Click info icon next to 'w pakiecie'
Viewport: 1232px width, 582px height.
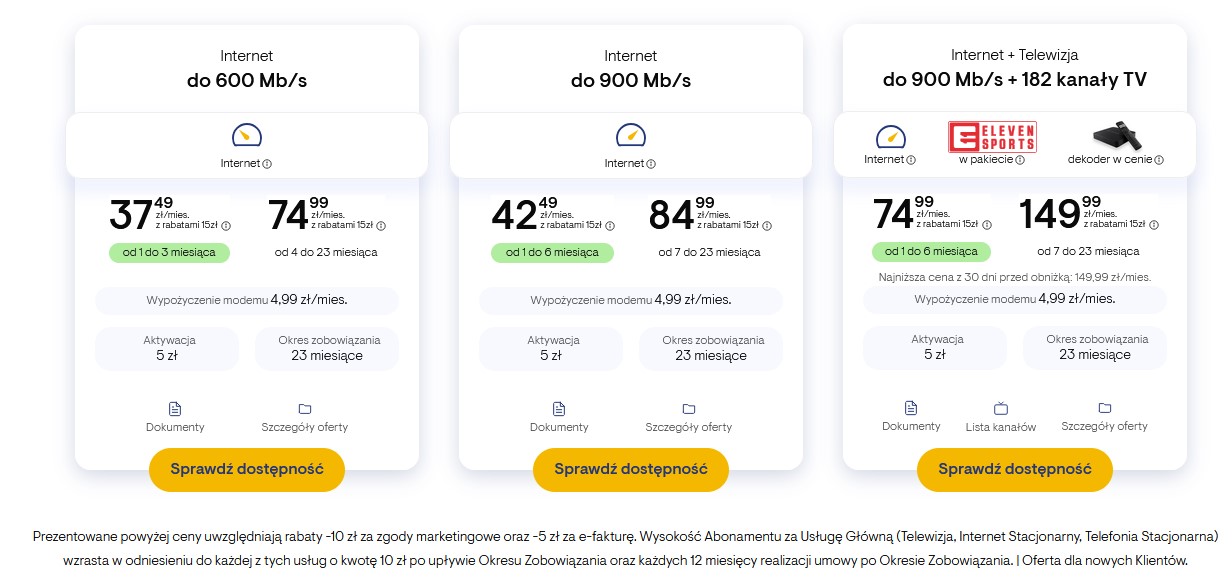pos(1020,160)
